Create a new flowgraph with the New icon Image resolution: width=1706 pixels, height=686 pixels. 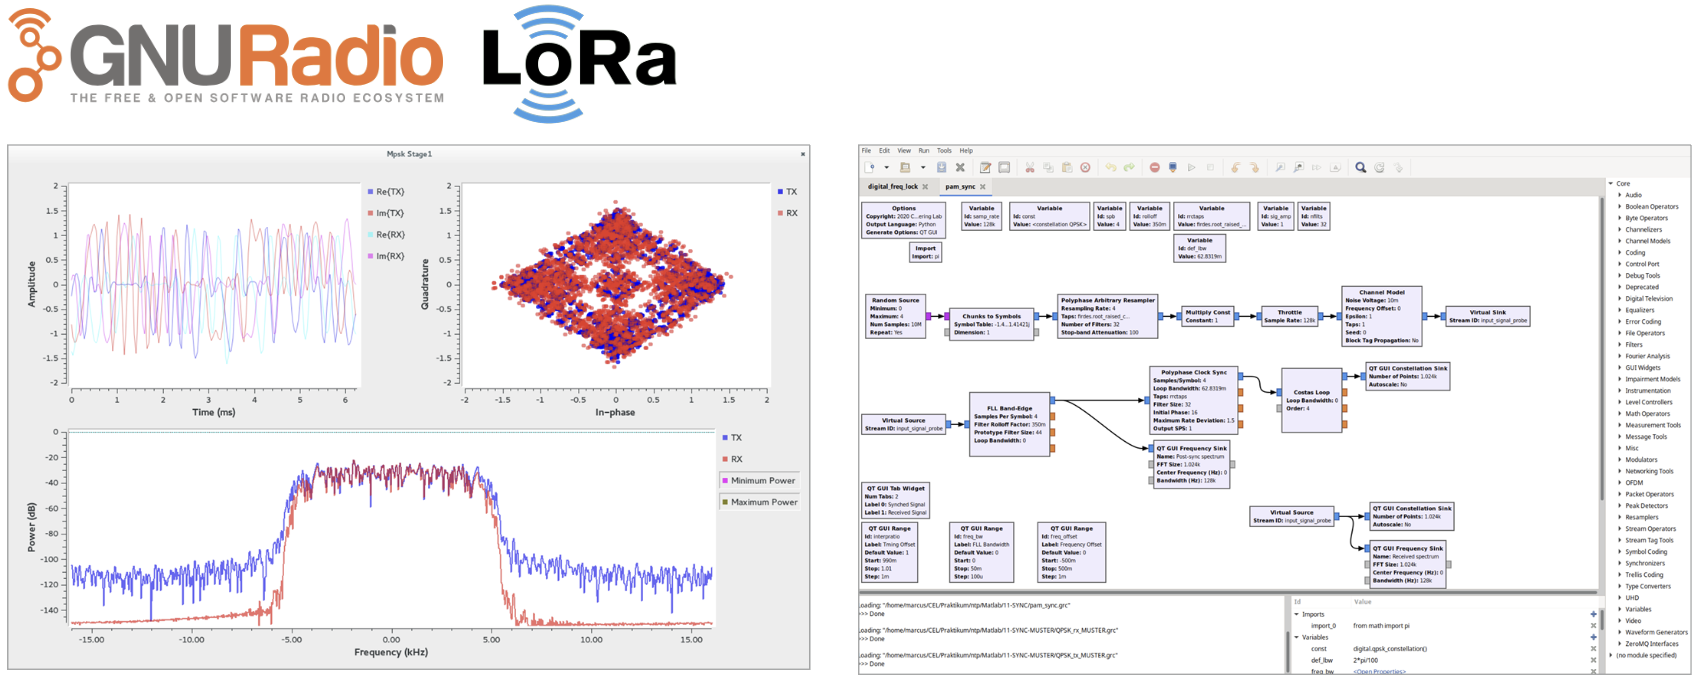tap(870, 168)
